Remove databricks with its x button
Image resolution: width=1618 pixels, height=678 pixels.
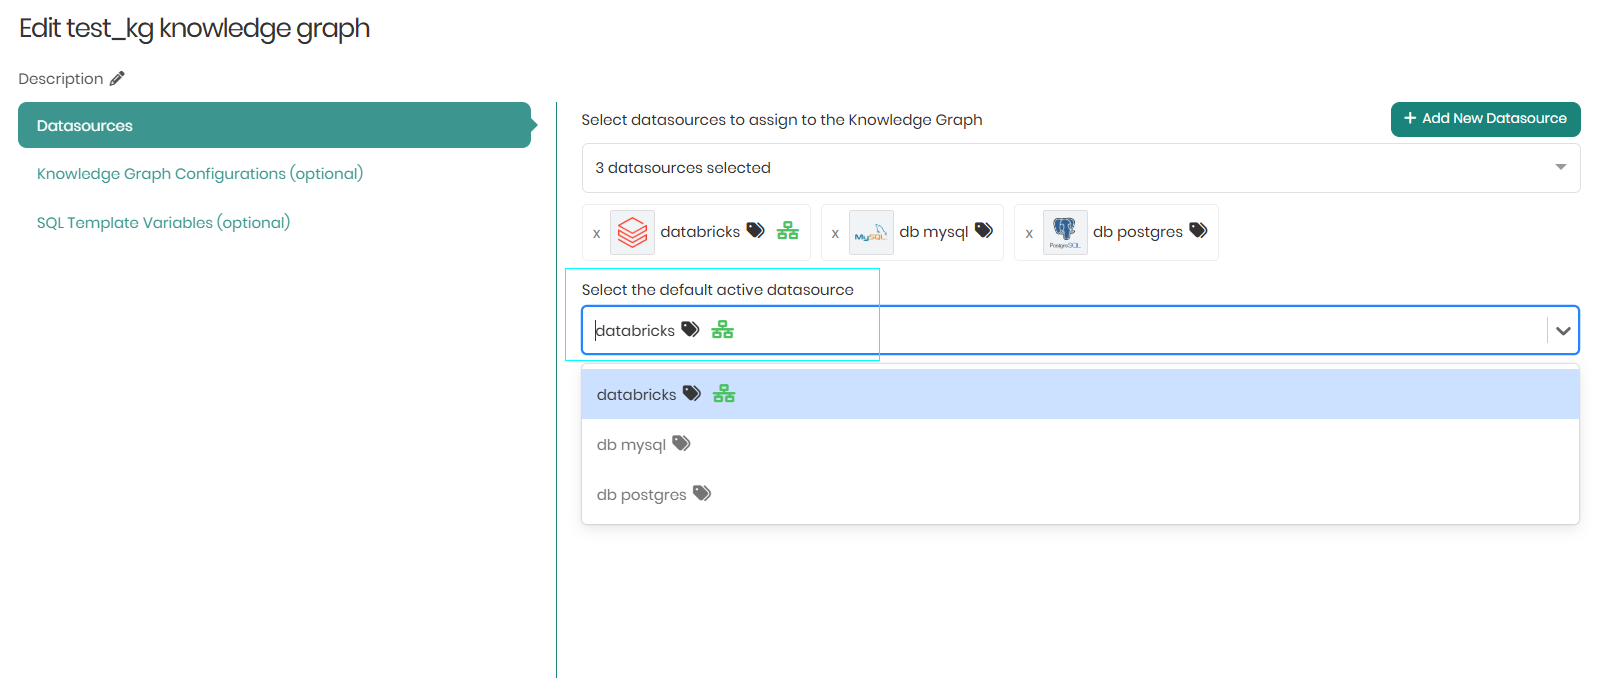point(597,233)
